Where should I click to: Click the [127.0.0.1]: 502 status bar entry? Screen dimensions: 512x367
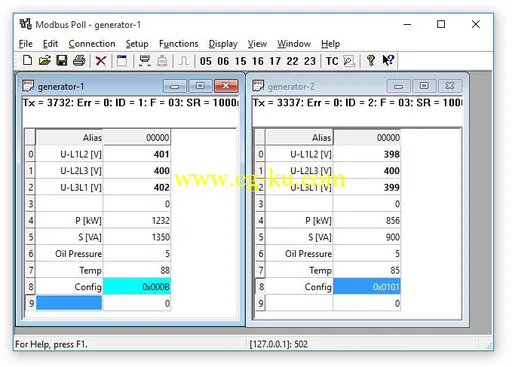tap(279, 344)
